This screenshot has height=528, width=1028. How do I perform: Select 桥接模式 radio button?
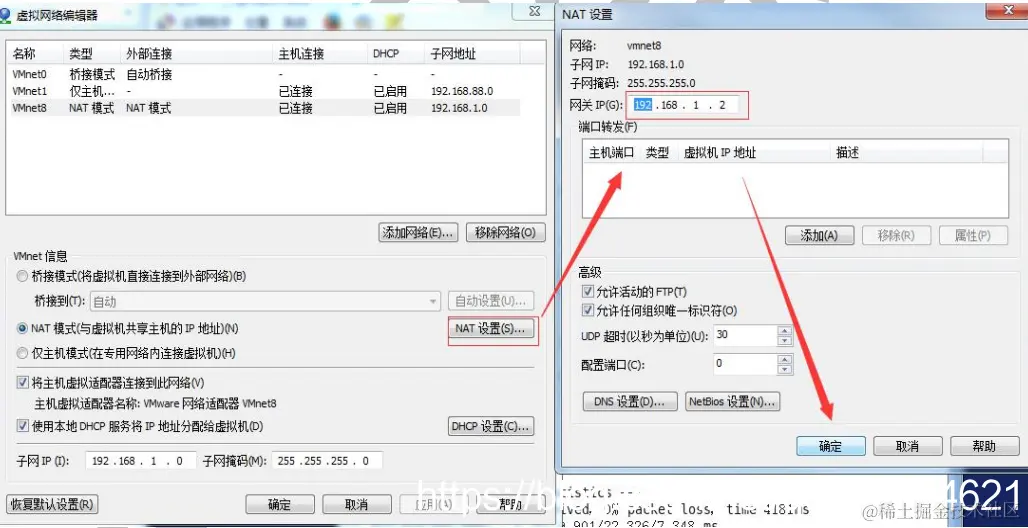tap(22, 277)
